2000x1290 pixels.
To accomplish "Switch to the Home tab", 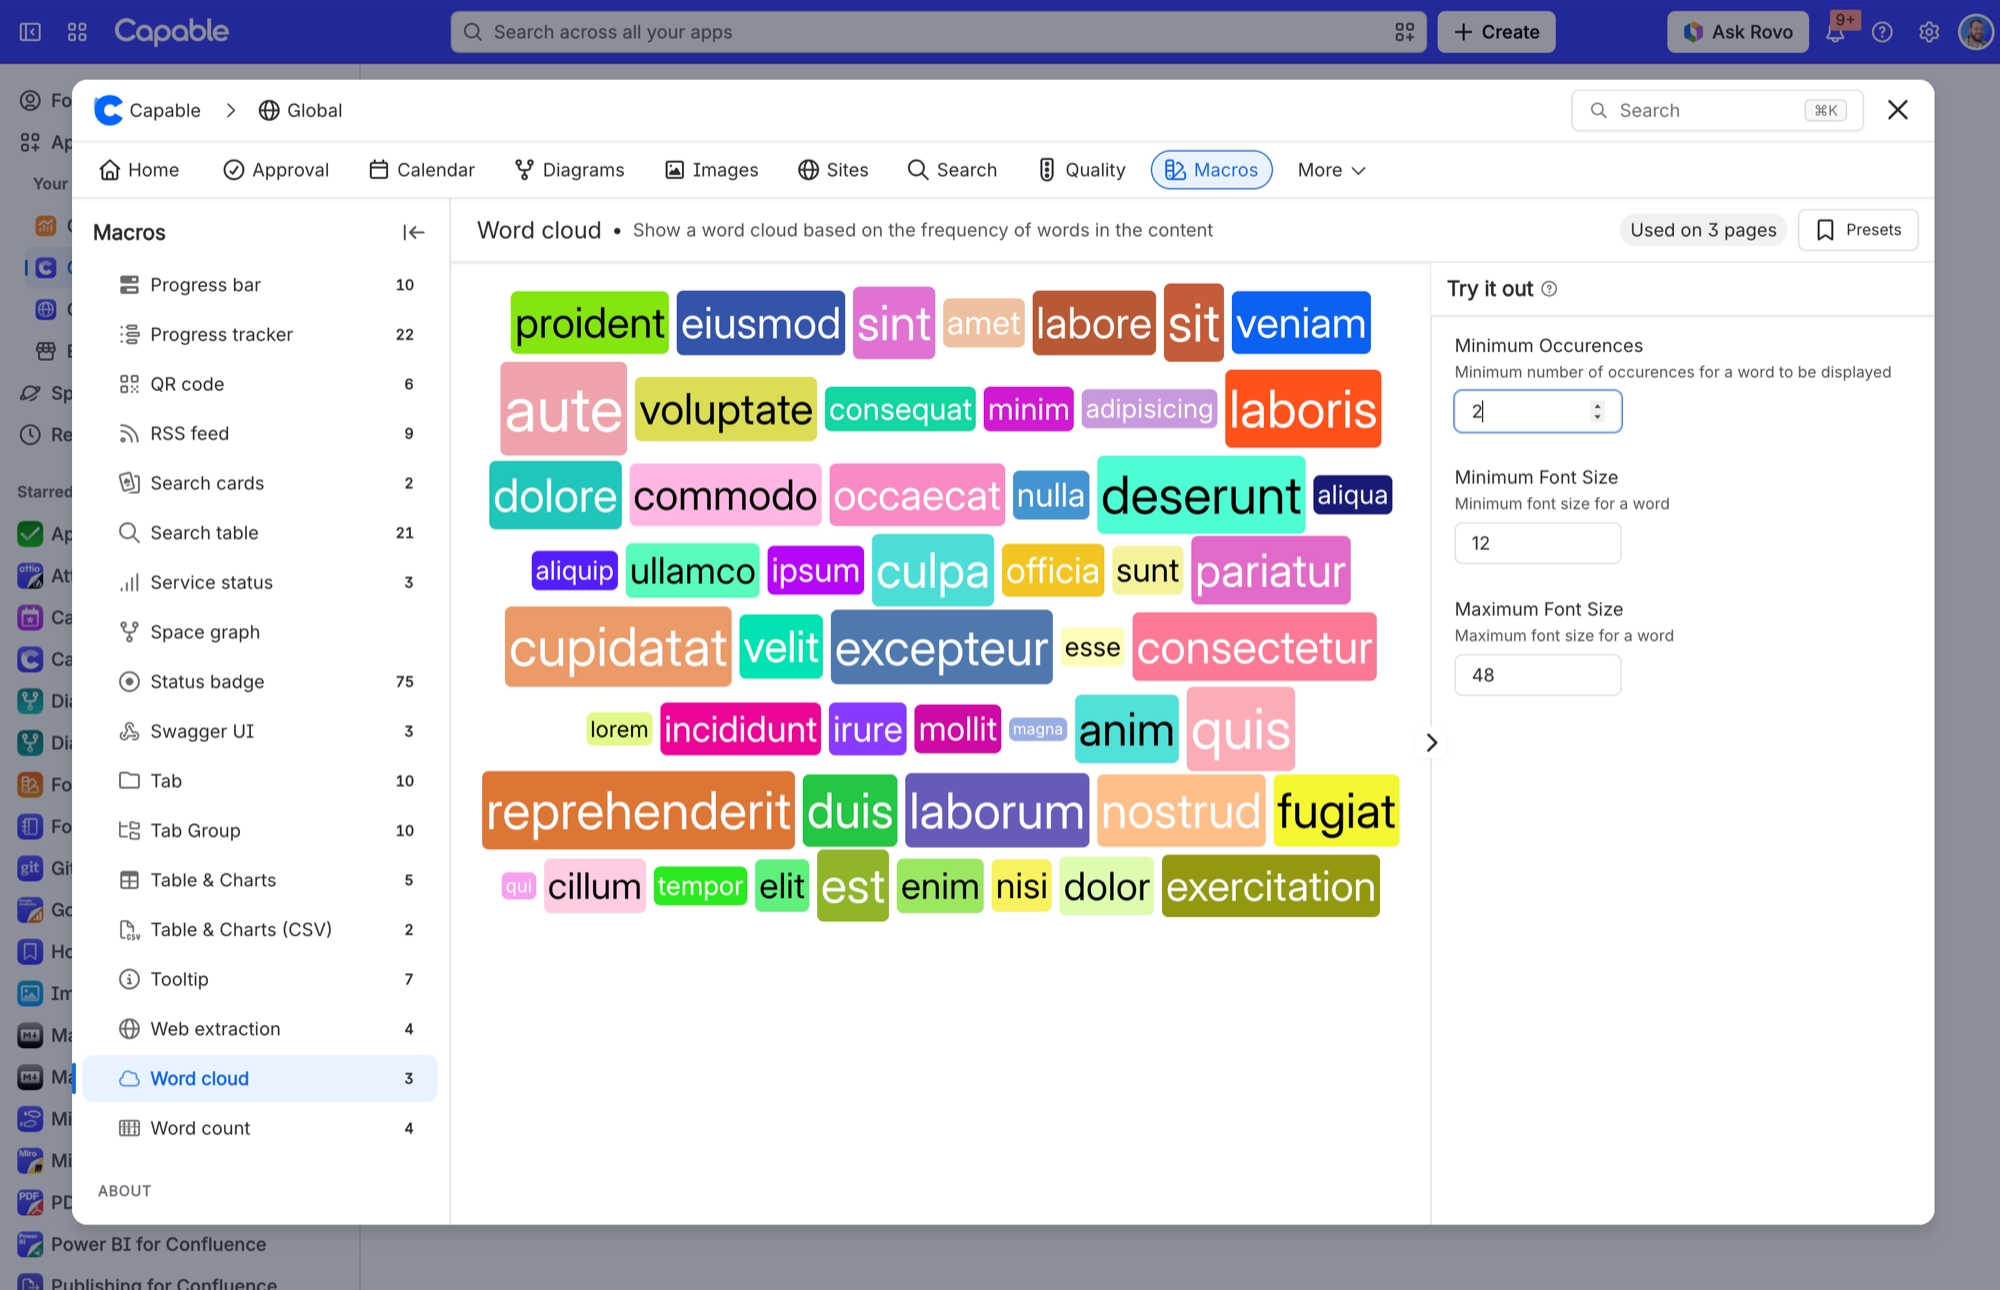I will click(139, 170).
